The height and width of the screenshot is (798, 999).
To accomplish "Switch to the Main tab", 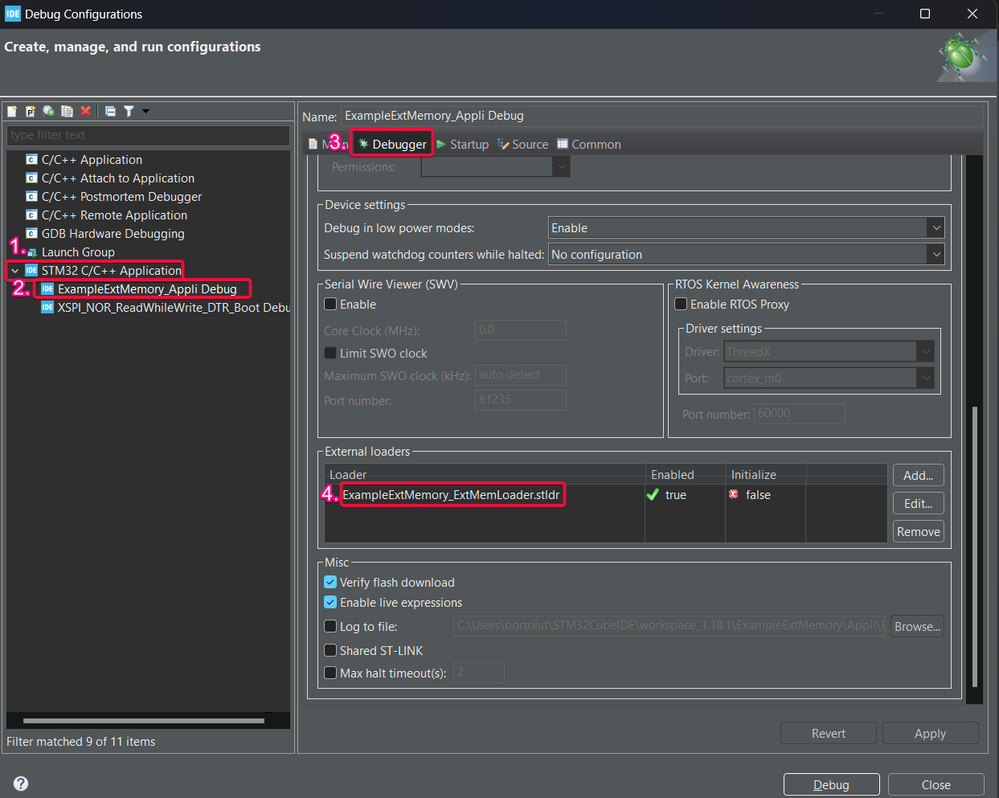I will [327, 144].
